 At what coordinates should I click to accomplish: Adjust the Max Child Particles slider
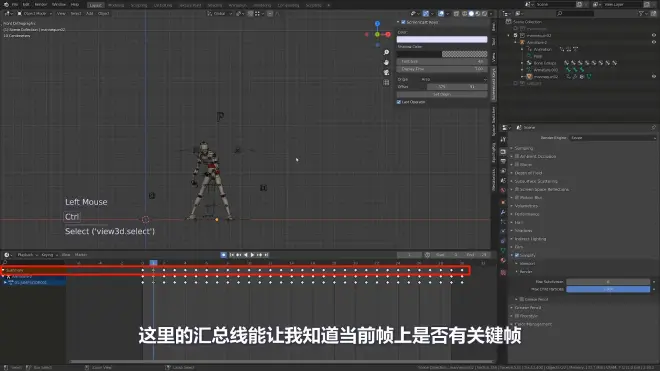pyautogui.click(x=608, y=289)
